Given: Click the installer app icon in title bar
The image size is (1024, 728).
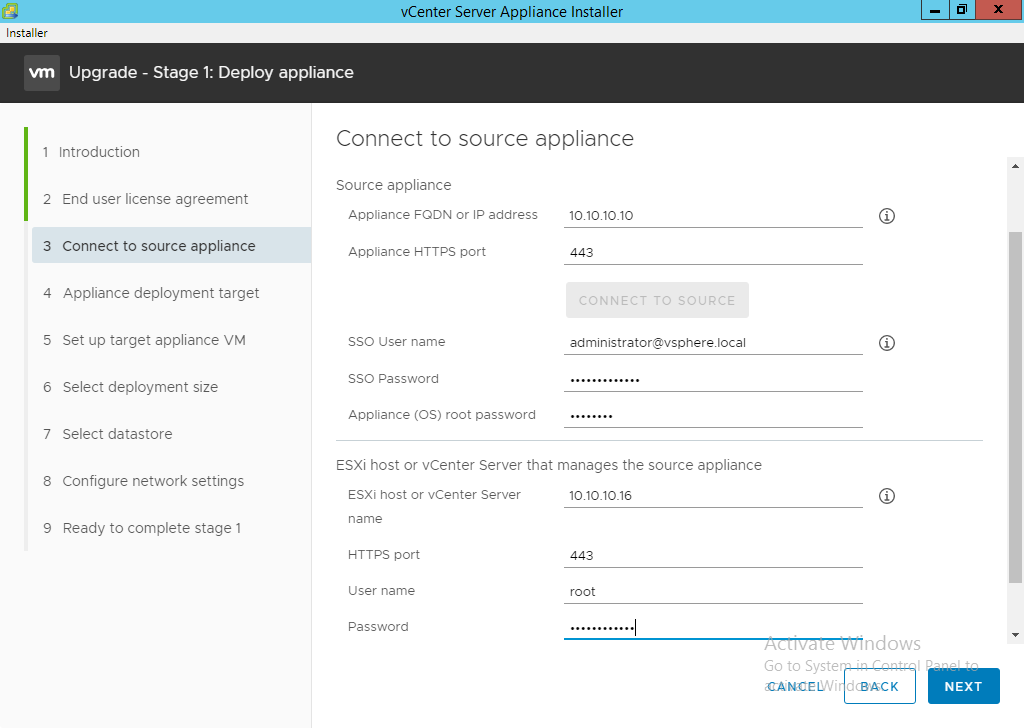Looking at the screenshot, I should [x=10, y=10].
